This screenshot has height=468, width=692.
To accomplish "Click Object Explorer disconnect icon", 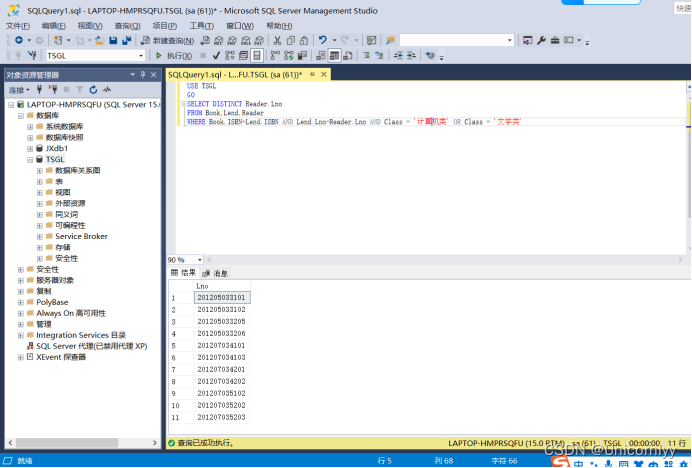I will click(x=53, y=90).
